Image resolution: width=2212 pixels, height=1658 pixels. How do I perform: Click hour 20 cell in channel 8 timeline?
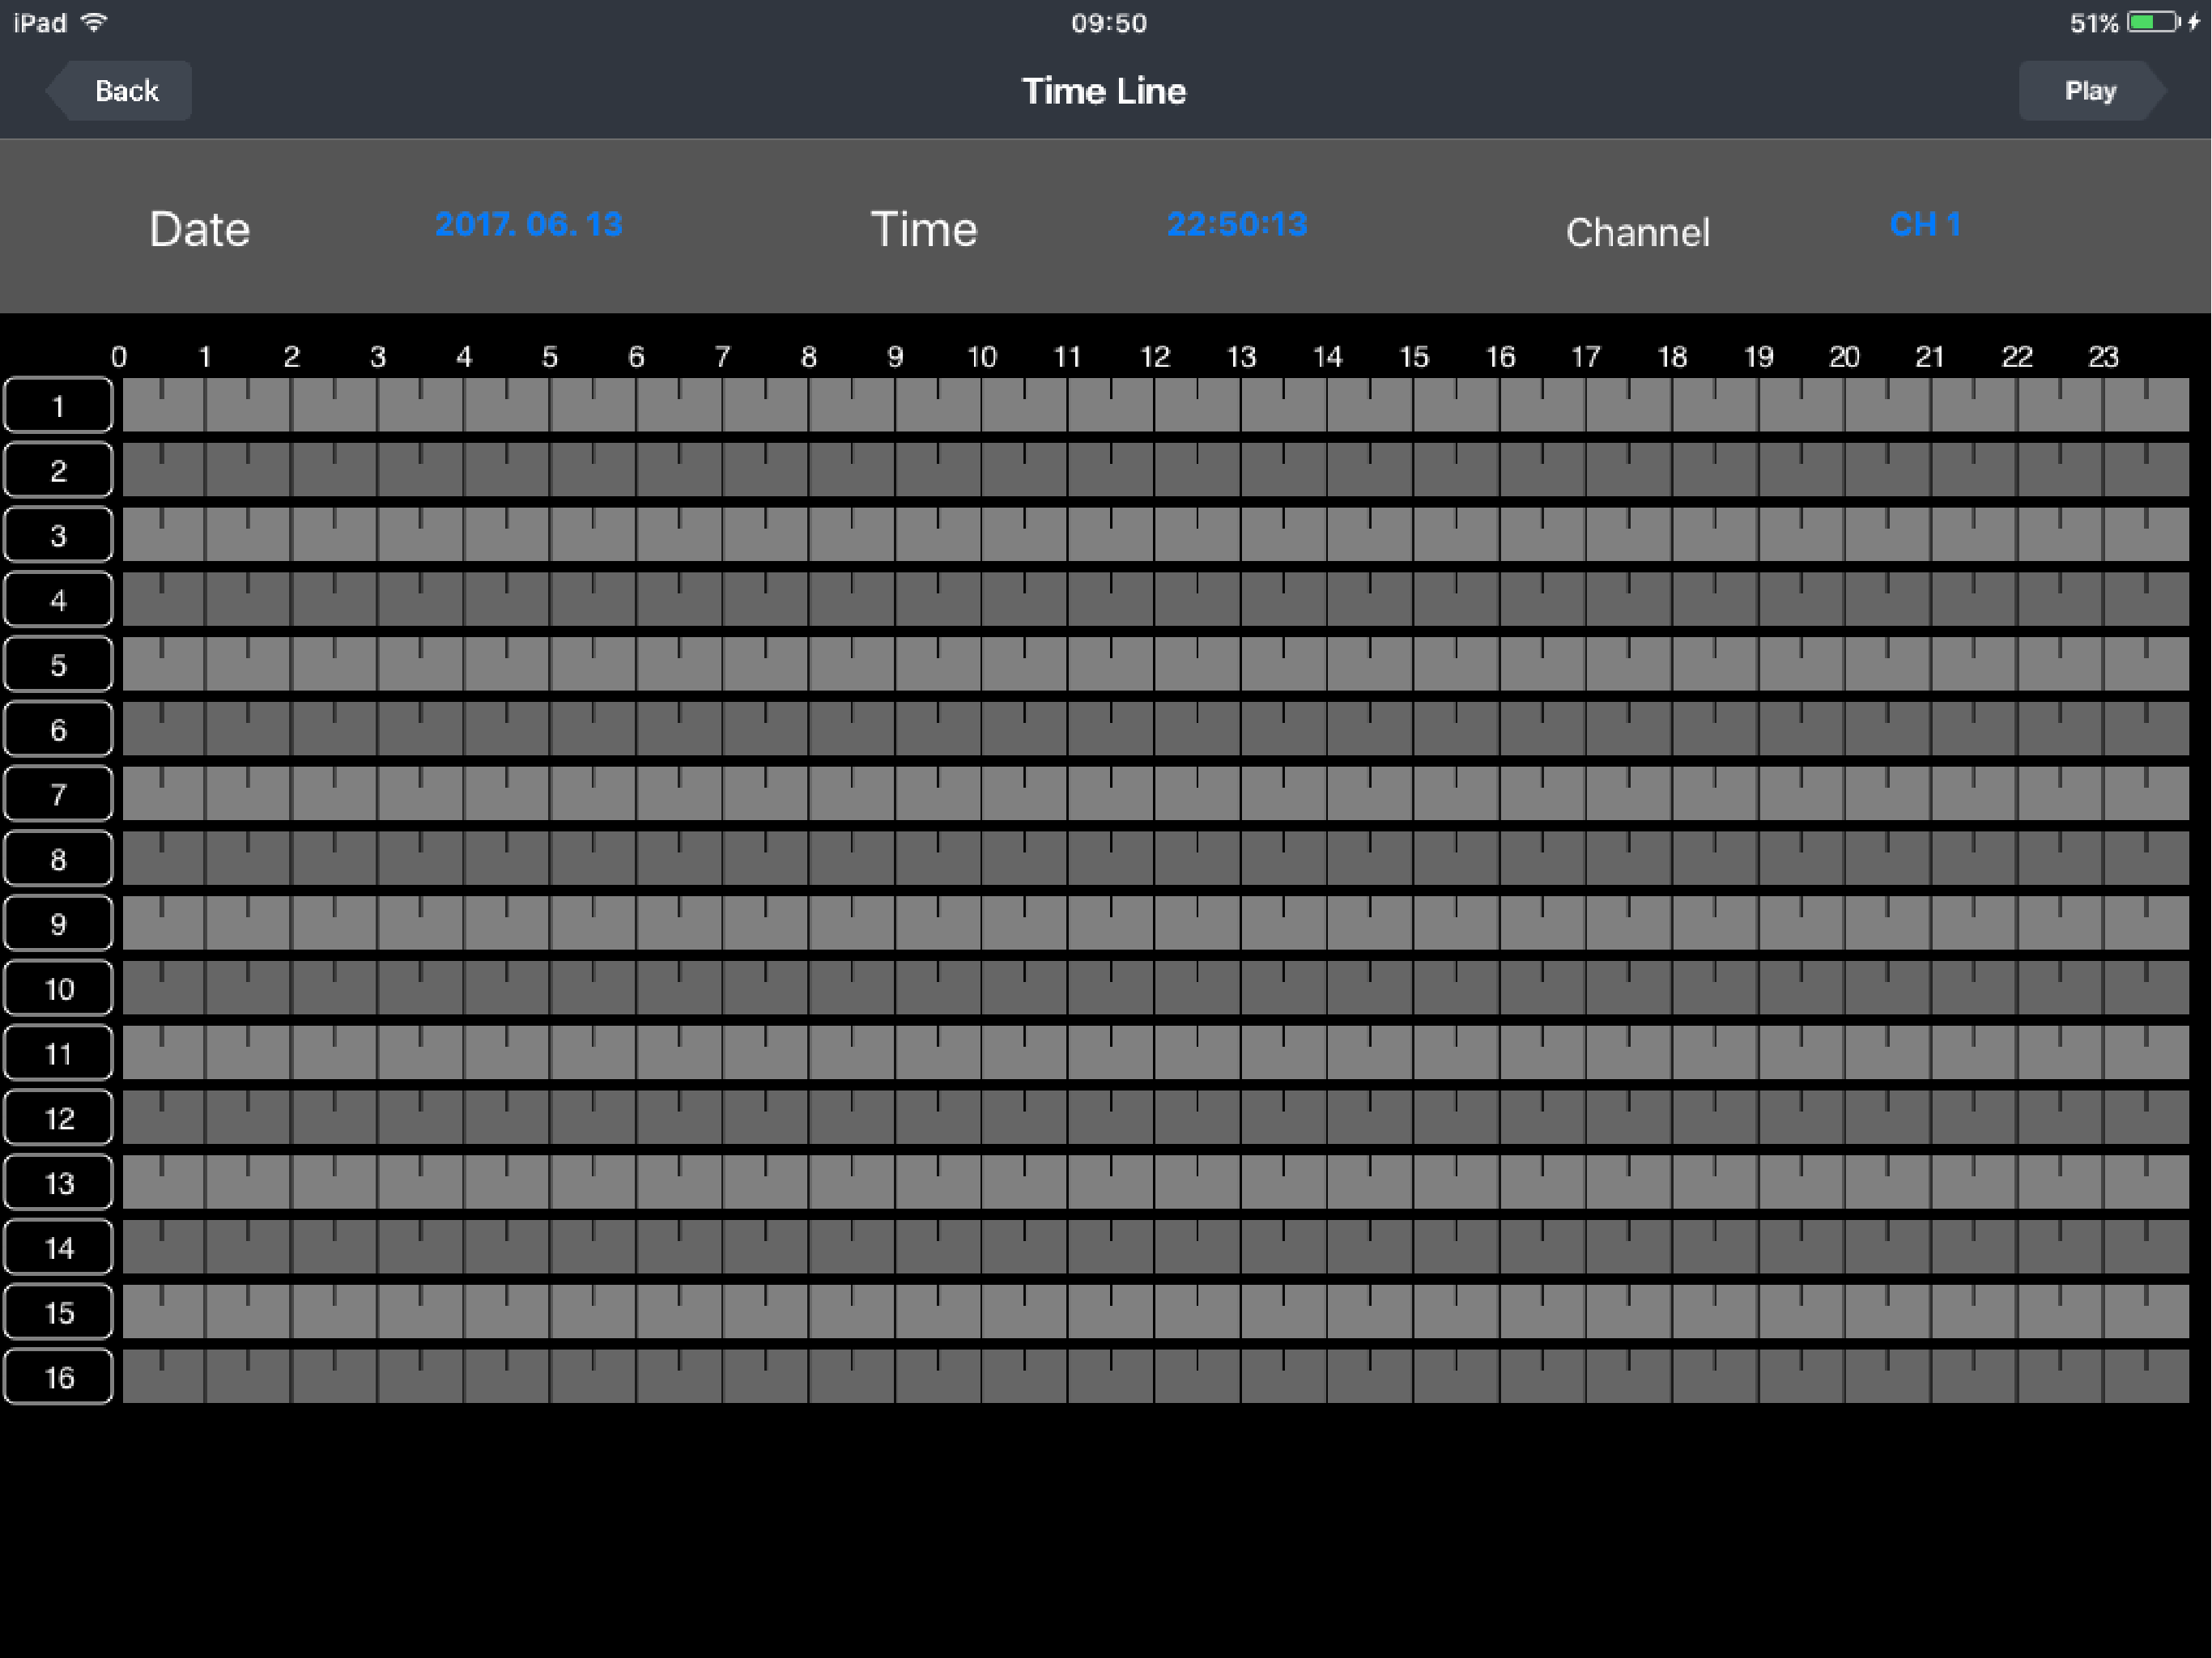click(1887, 858)
